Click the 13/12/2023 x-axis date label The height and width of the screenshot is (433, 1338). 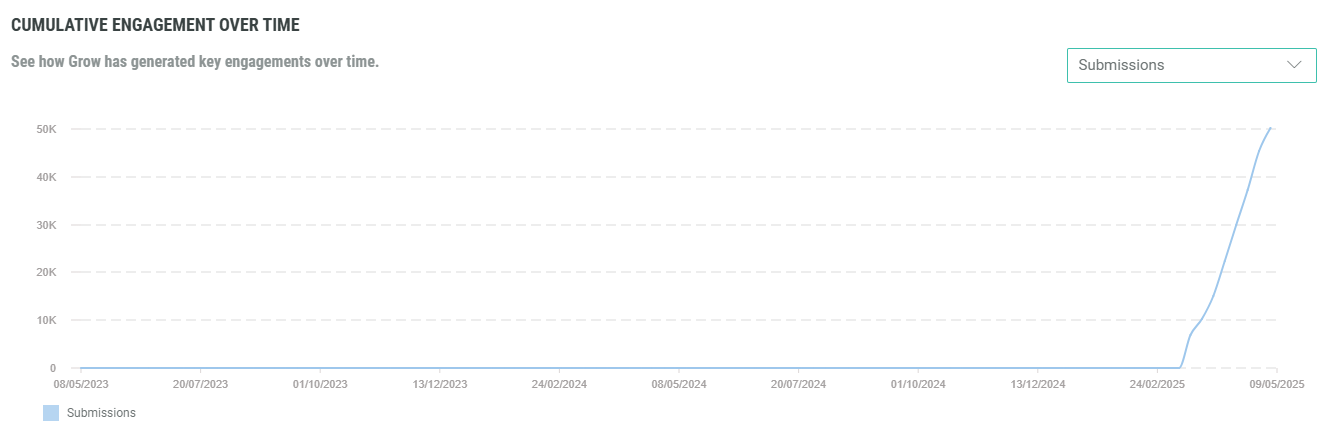click(x=440, y=383)
